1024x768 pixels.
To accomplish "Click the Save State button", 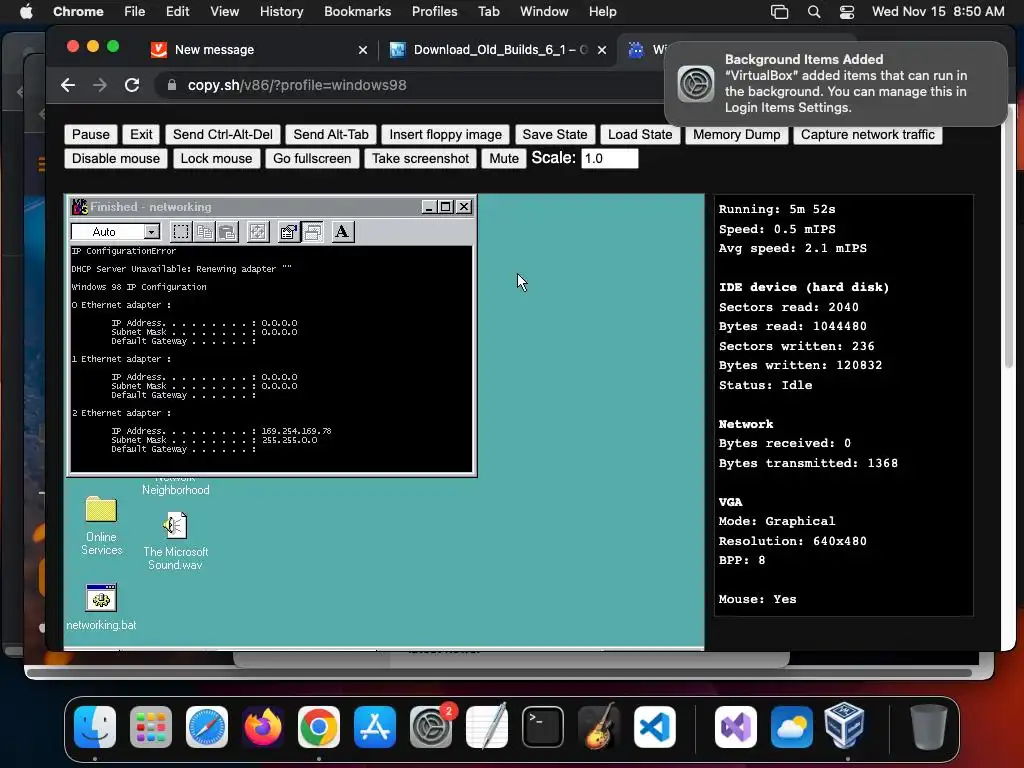I will coord(555,135).
